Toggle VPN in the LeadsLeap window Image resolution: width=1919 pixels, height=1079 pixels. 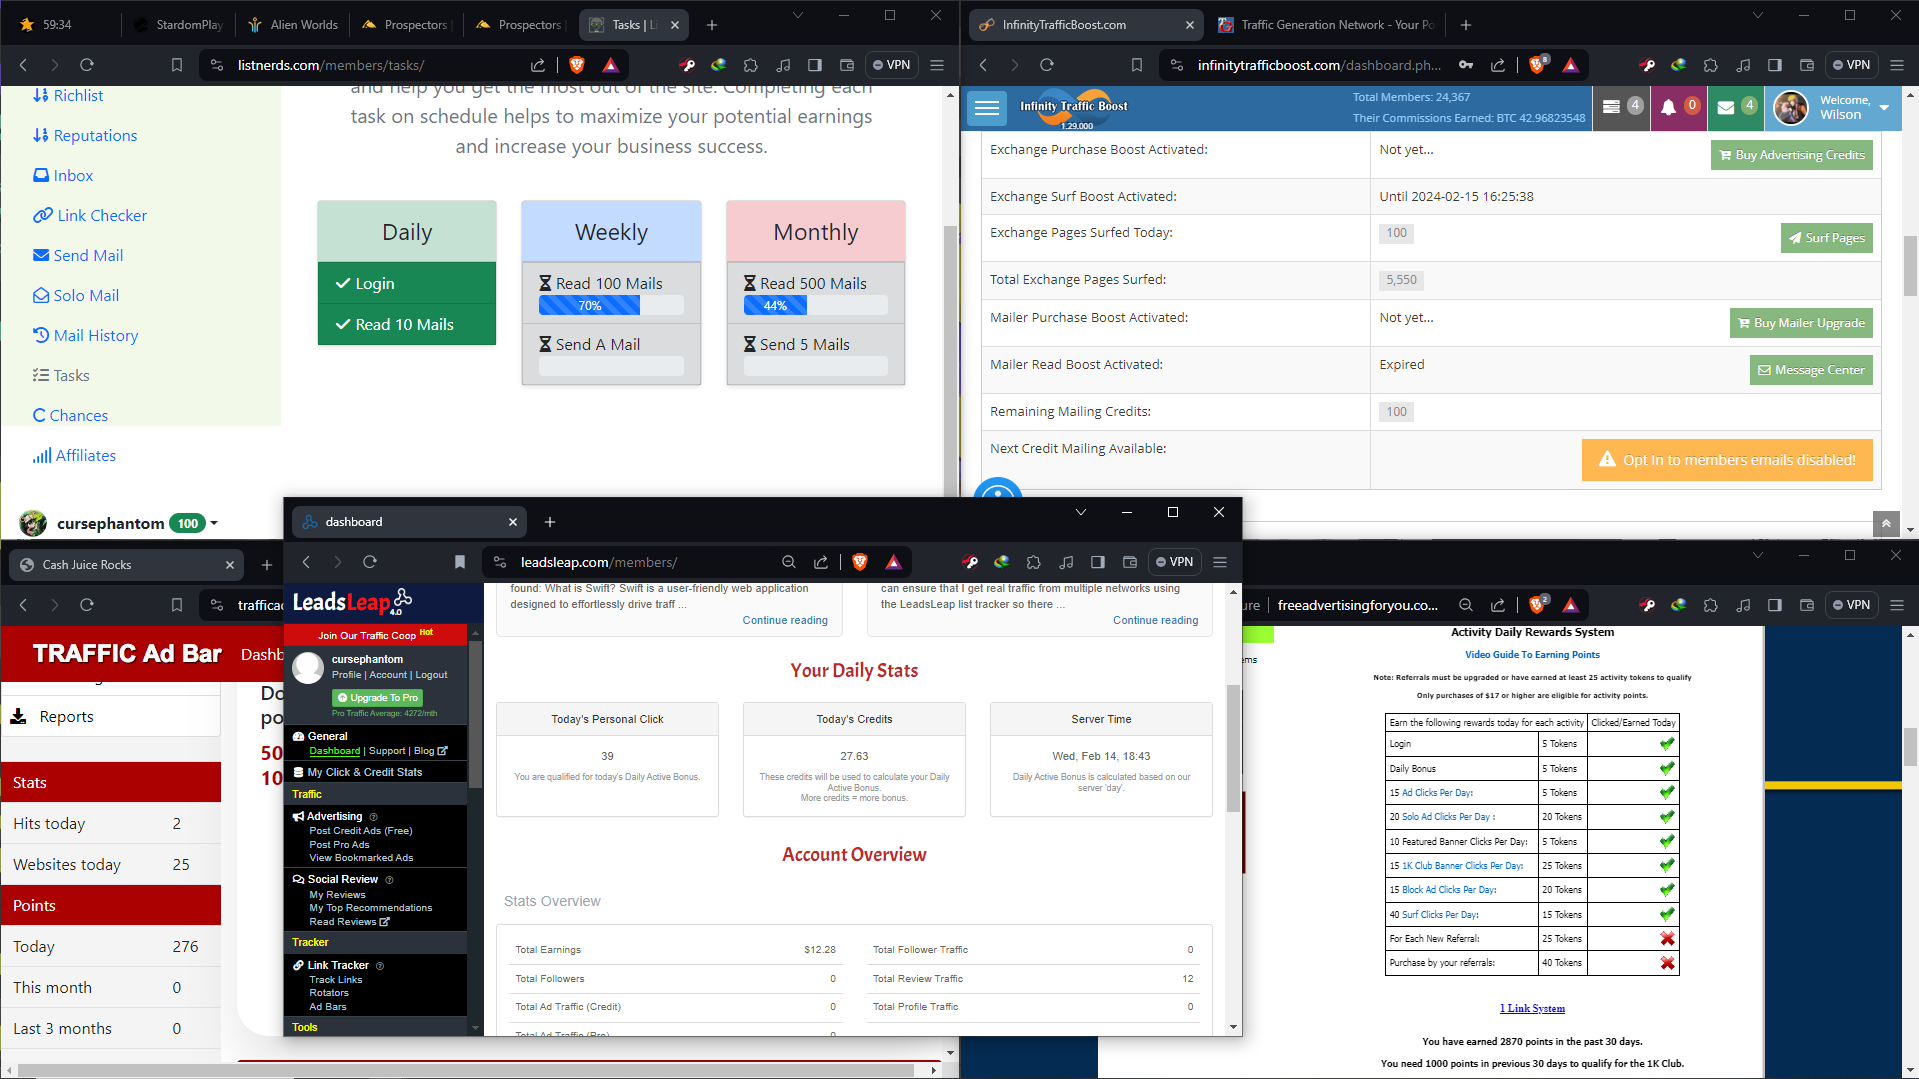pyautogui.click(x=1174, y=562)
